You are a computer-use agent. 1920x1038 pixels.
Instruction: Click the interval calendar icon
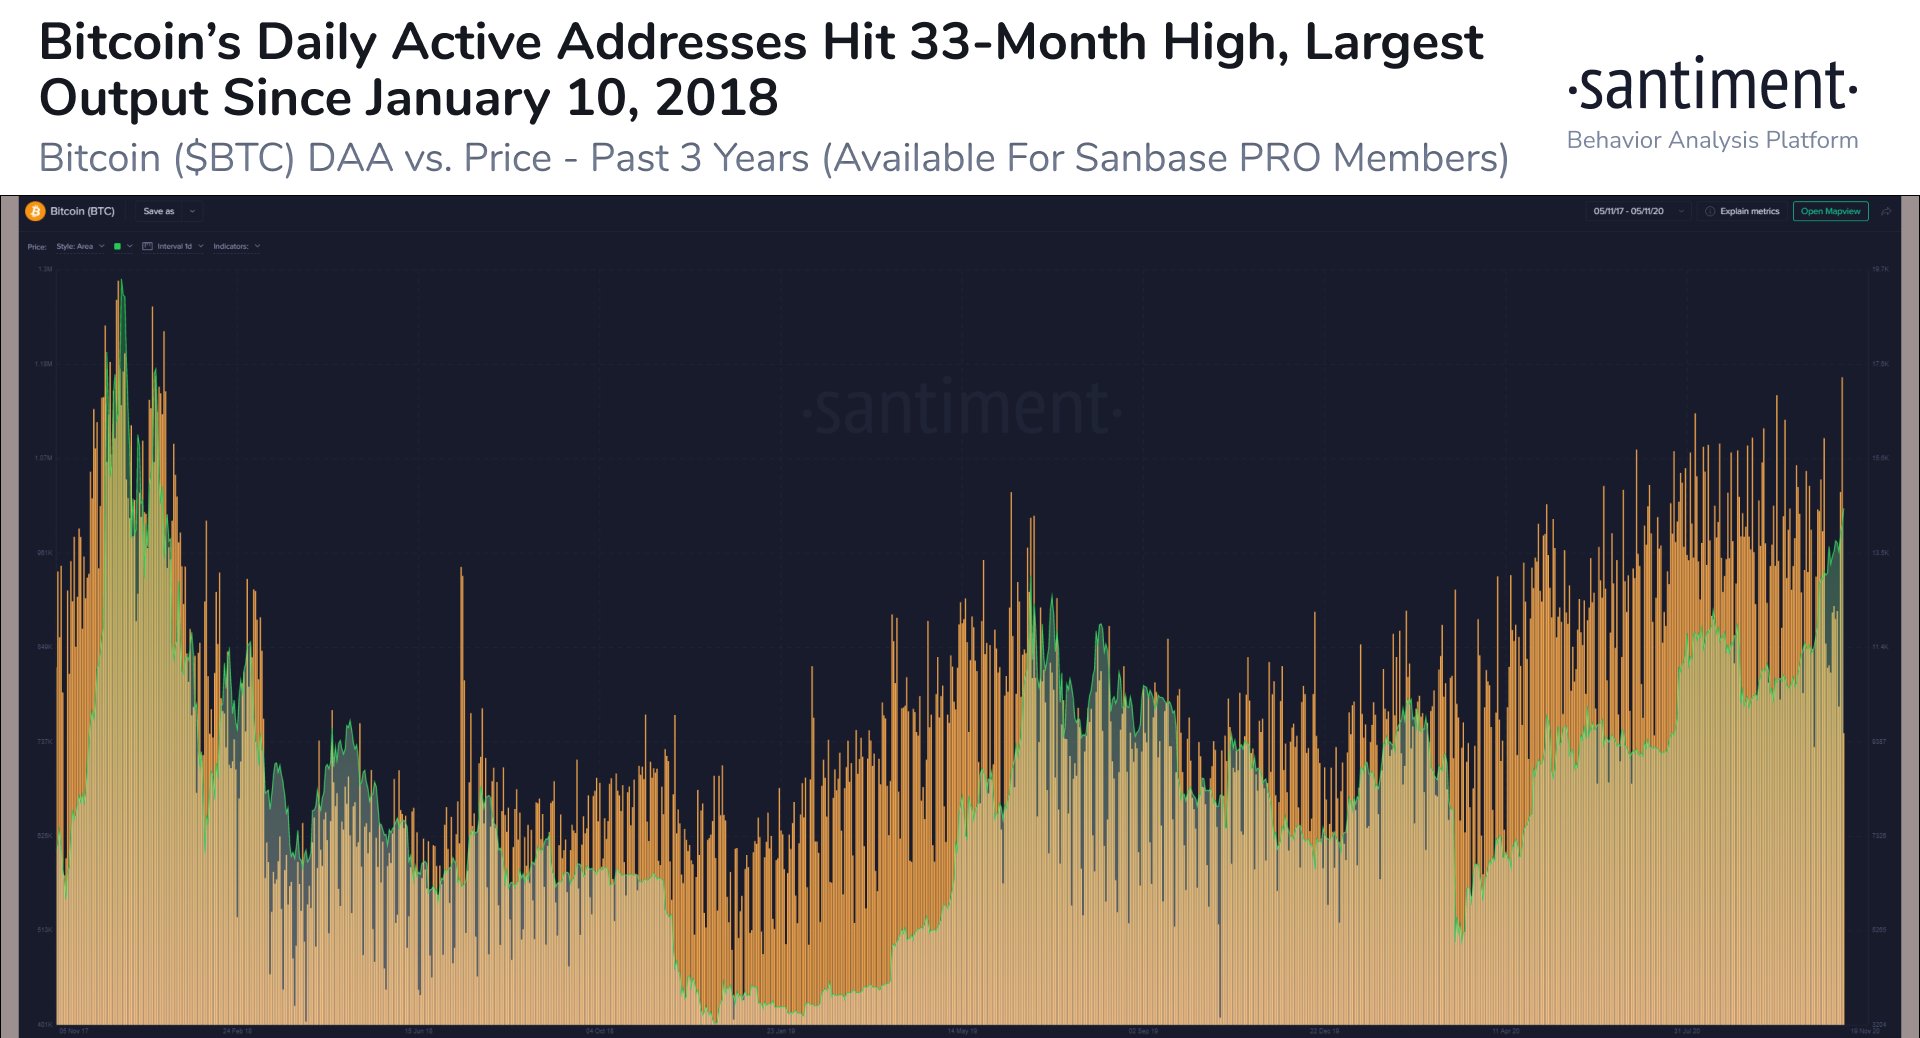click(x=147, y=246)
